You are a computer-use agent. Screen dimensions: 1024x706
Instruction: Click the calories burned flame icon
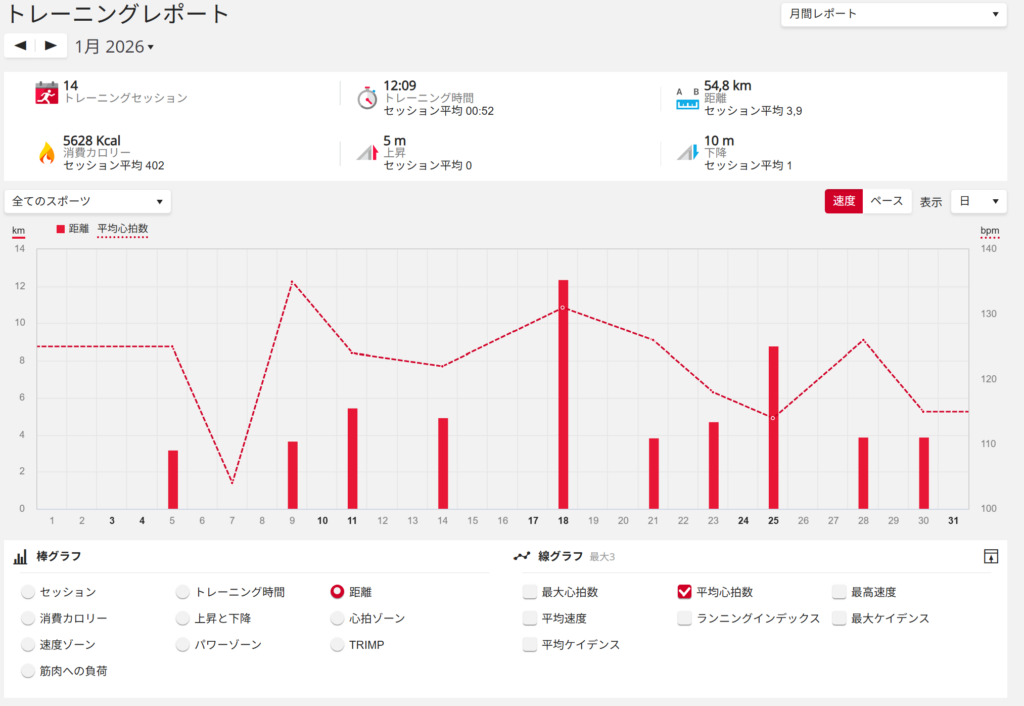coord(46,153)
